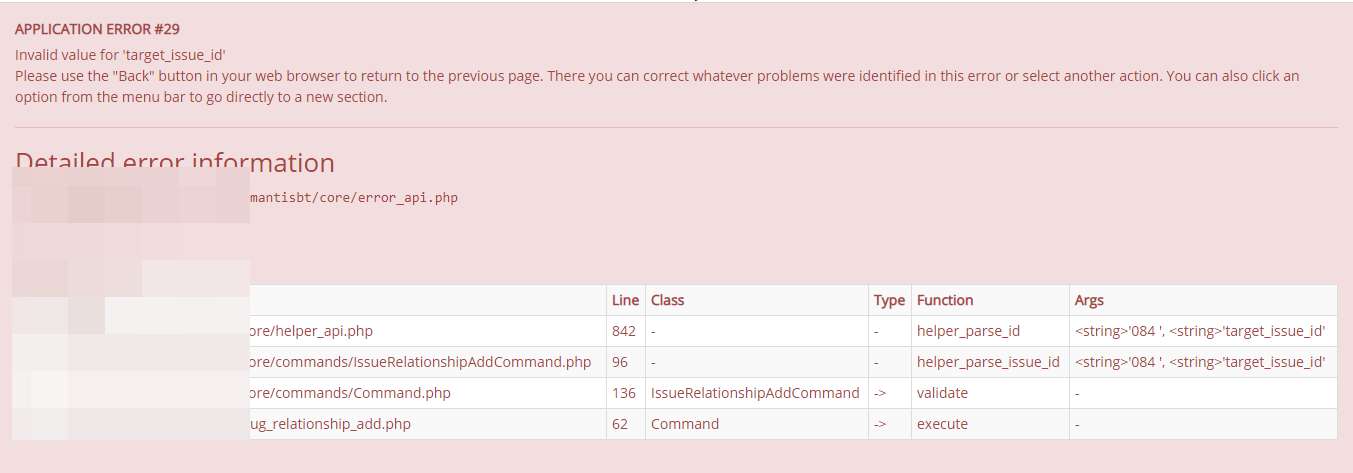Click the Args column header
The height and width of the screenshot is (473, 1353).
(x=1089, y=300)
